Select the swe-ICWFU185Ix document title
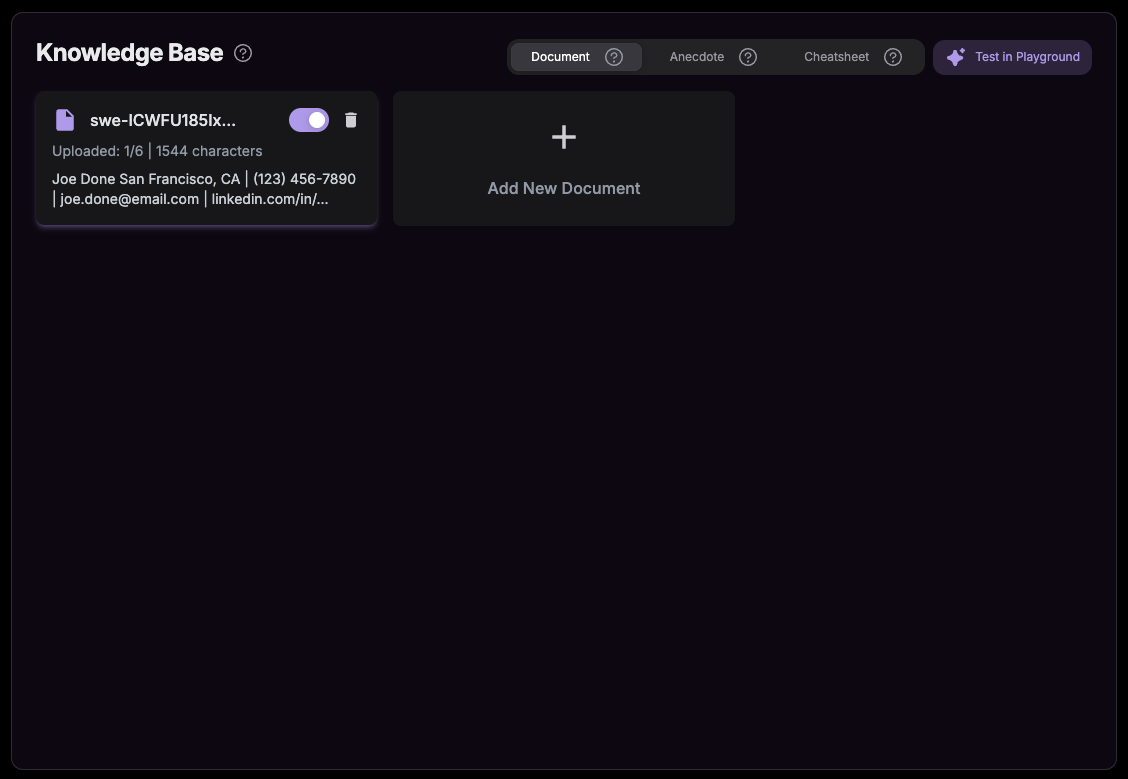 [x=163, y=119]
